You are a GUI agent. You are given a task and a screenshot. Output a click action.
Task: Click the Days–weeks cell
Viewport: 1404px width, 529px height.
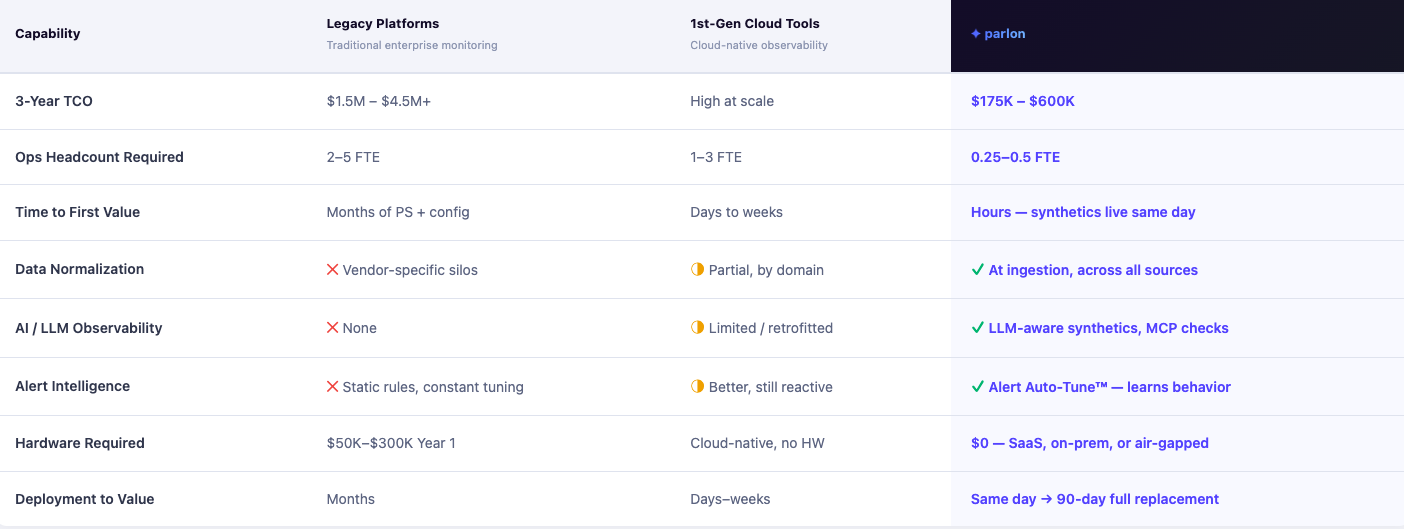[x=730, y=499]
